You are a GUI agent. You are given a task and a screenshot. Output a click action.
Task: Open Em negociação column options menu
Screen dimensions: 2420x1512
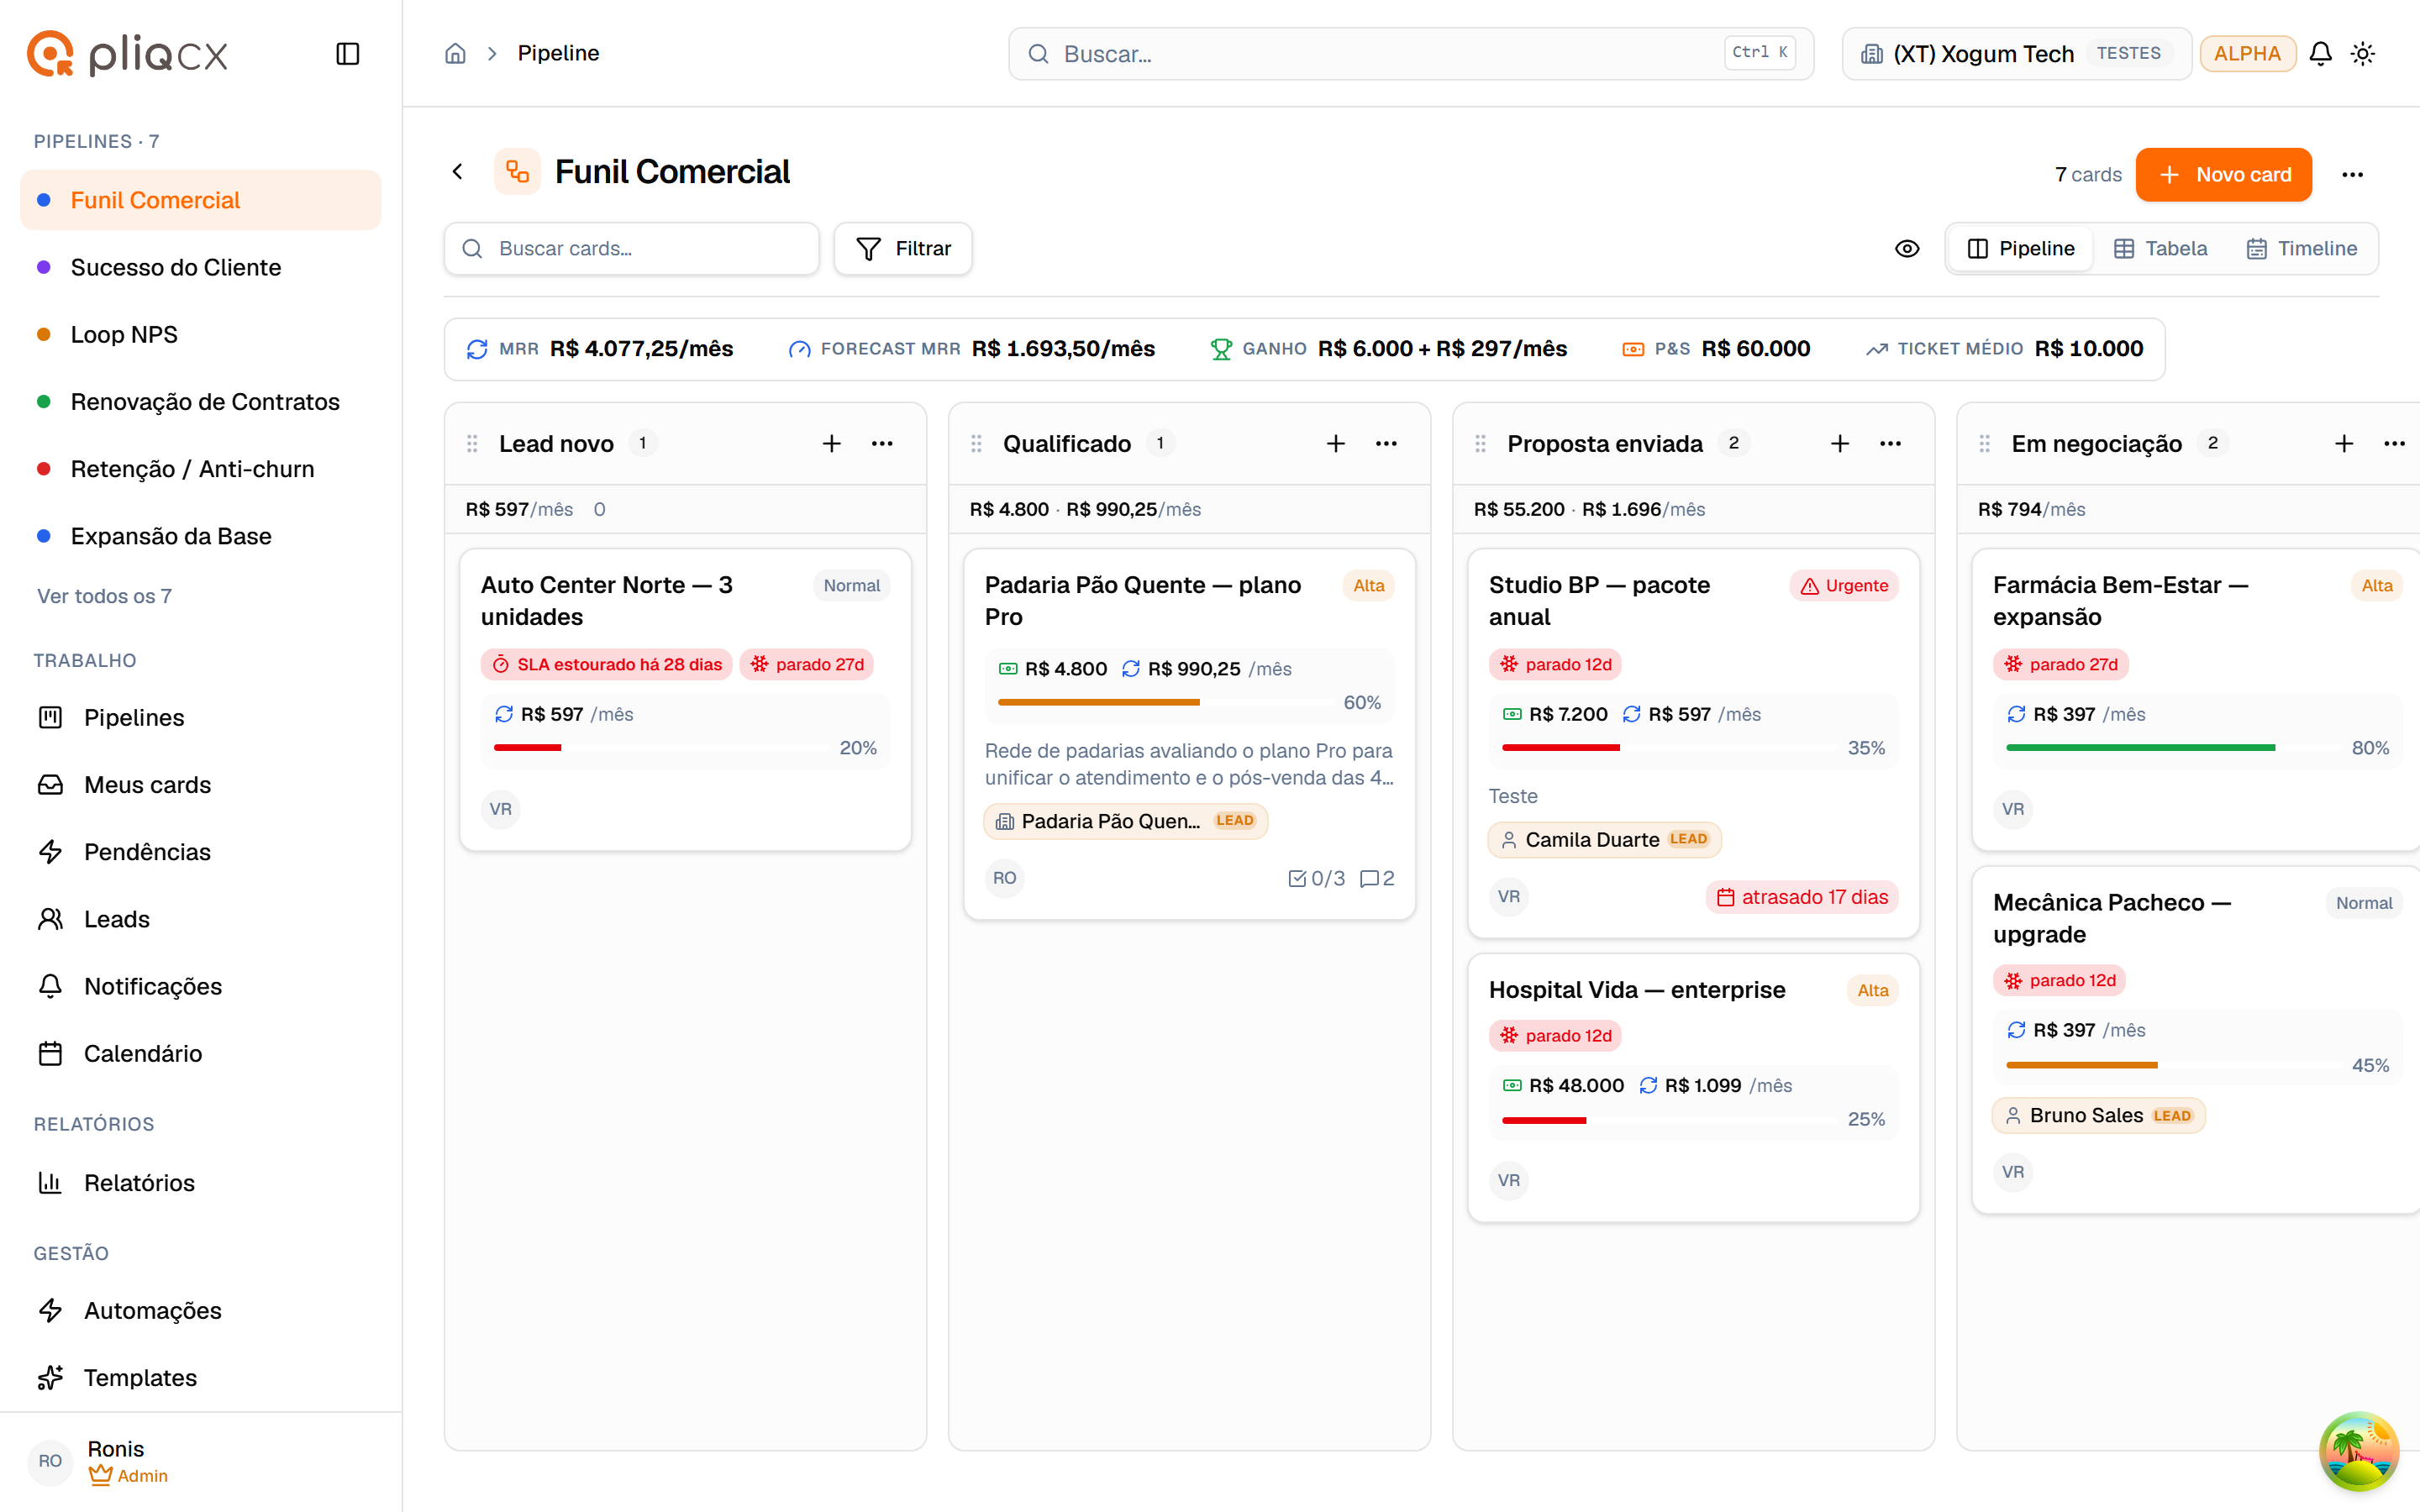(2394, 443)
